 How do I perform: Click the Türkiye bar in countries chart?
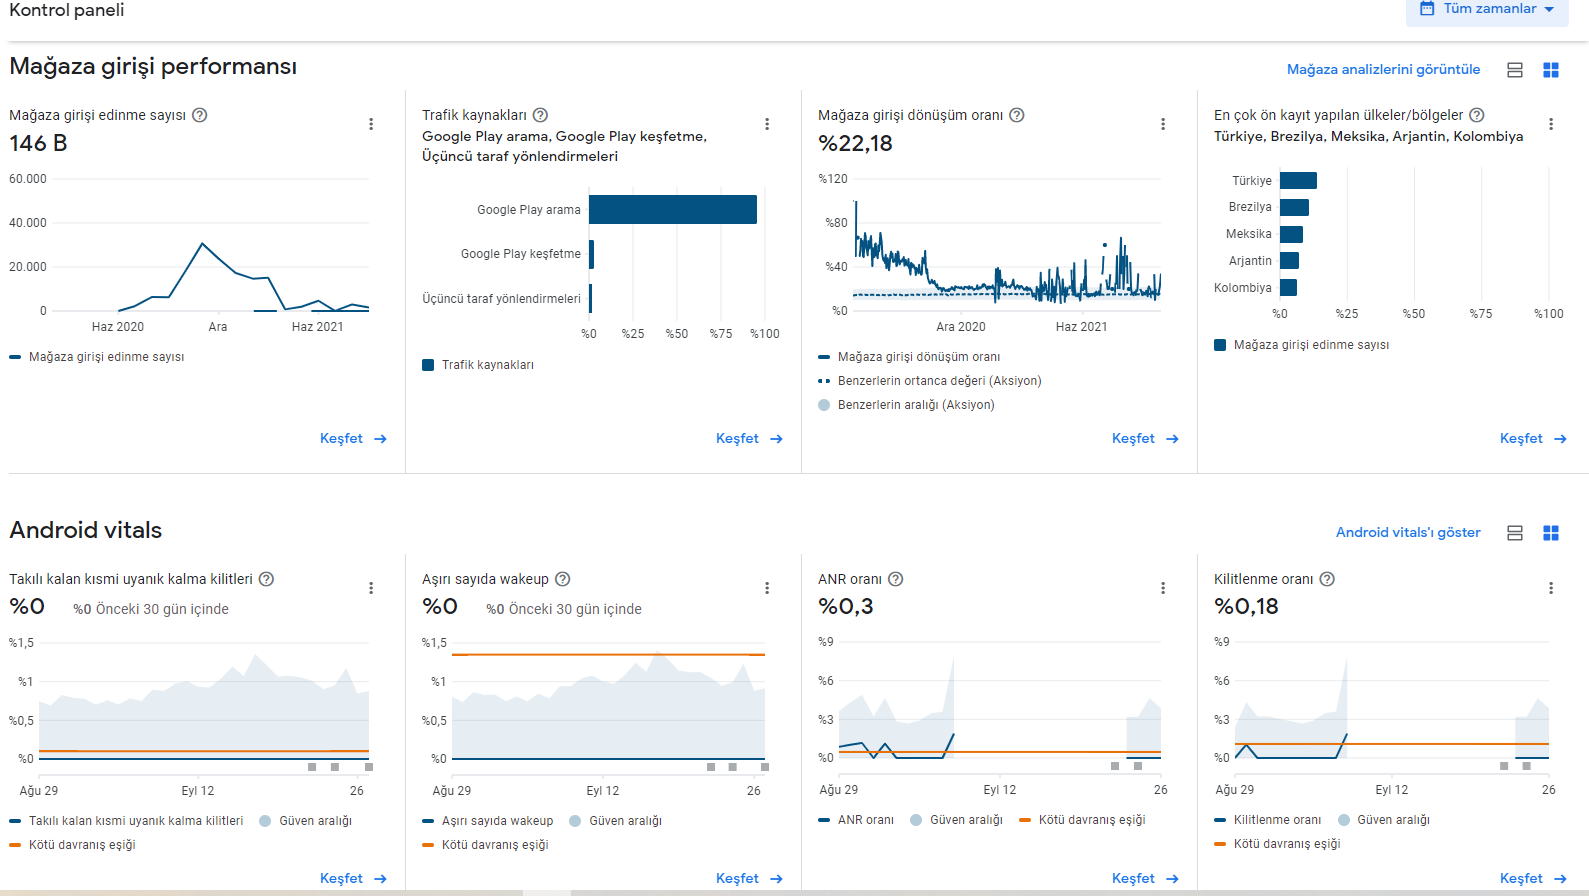point(1298,180)
